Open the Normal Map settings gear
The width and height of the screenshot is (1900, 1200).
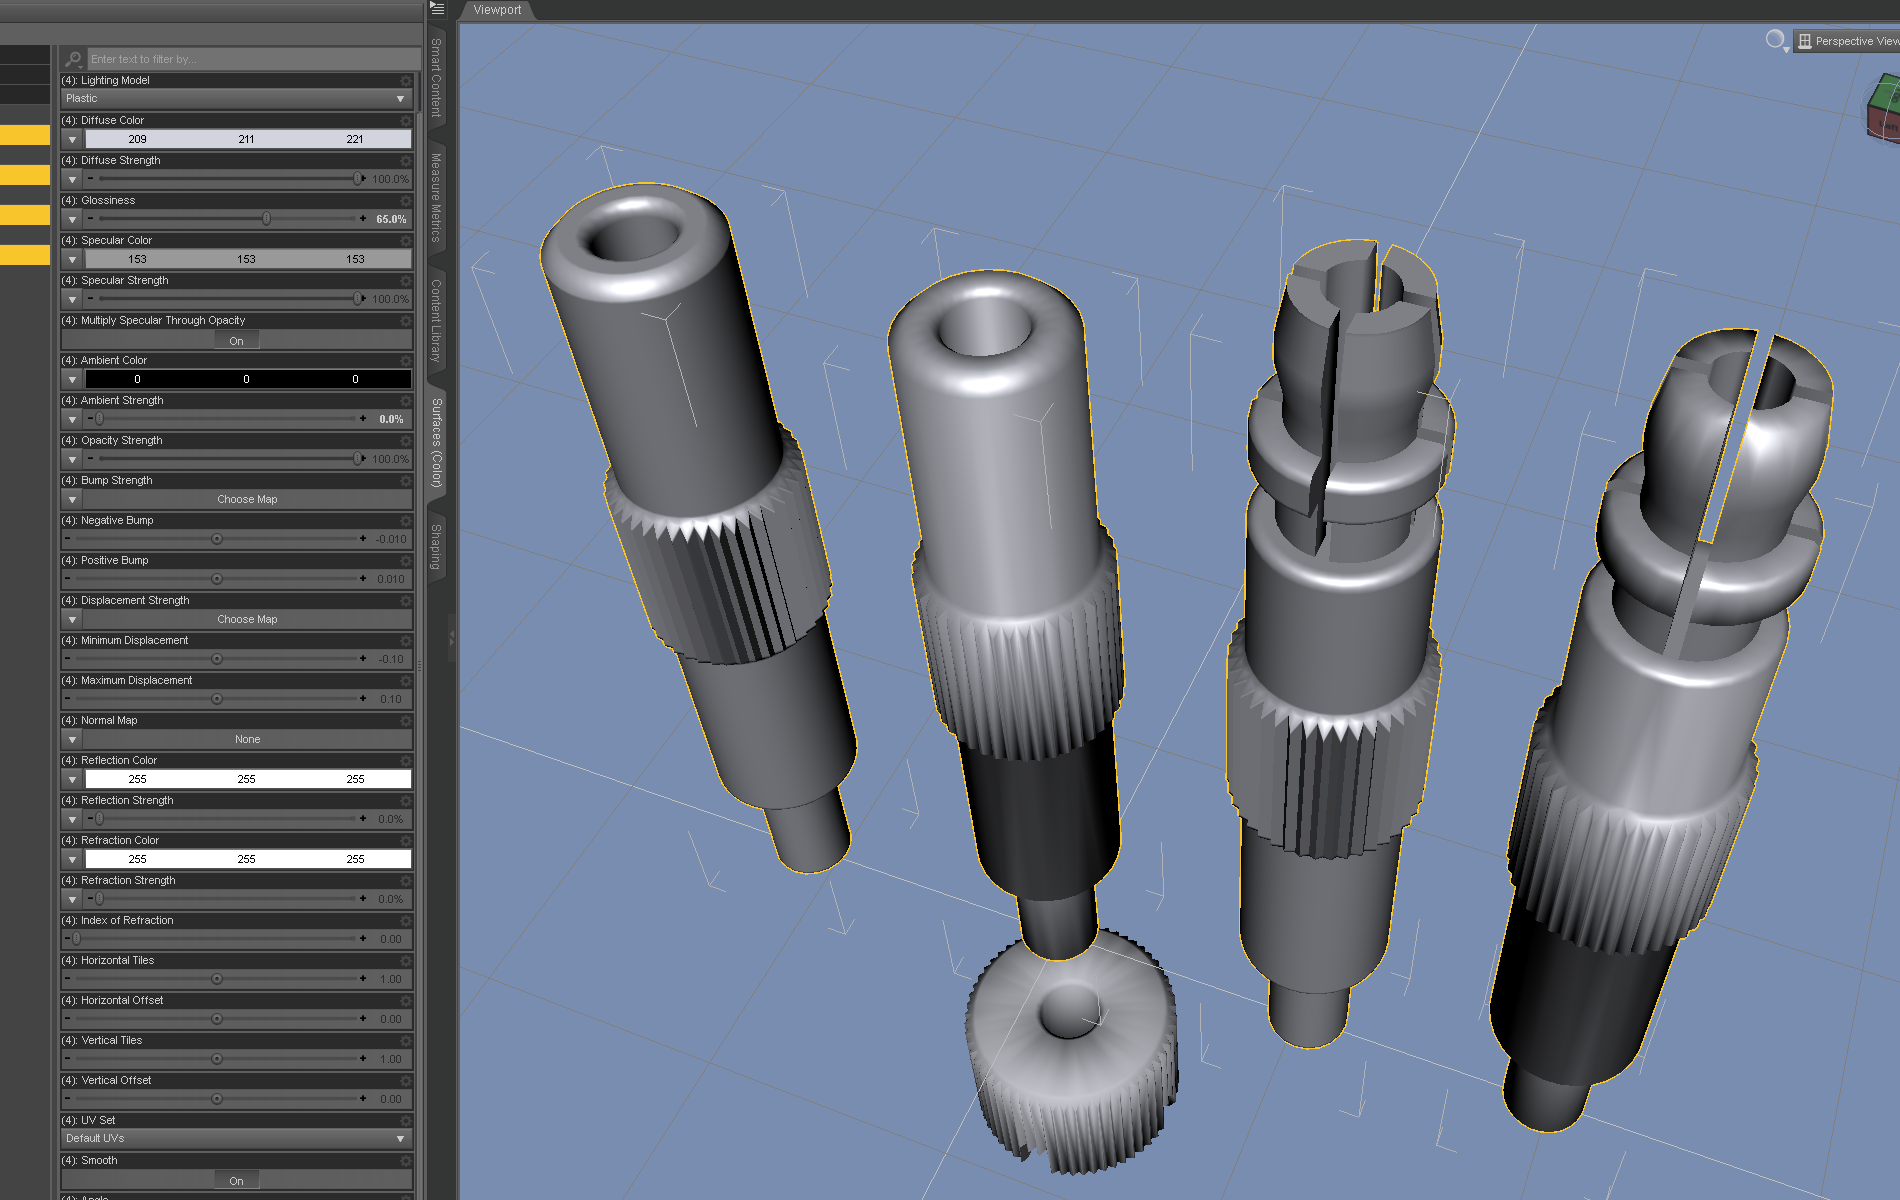pyautogui.click(x=405, y=720)
